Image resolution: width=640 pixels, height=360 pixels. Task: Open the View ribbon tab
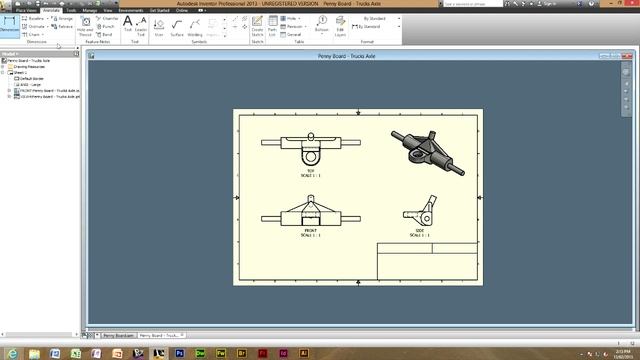tap(108, 10)
